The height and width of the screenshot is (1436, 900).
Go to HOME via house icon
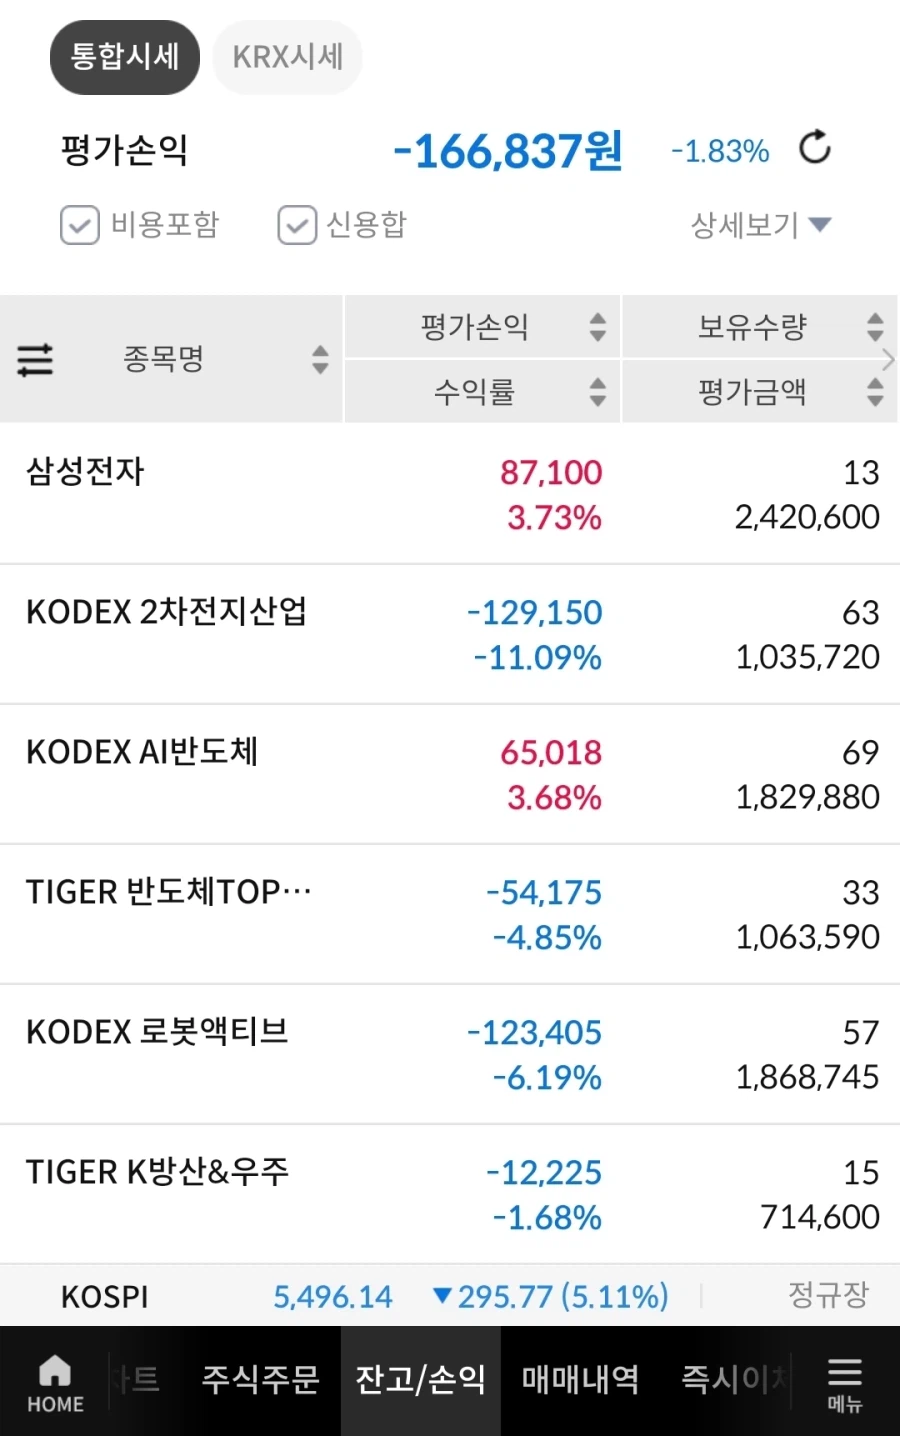pos(55,1382)
